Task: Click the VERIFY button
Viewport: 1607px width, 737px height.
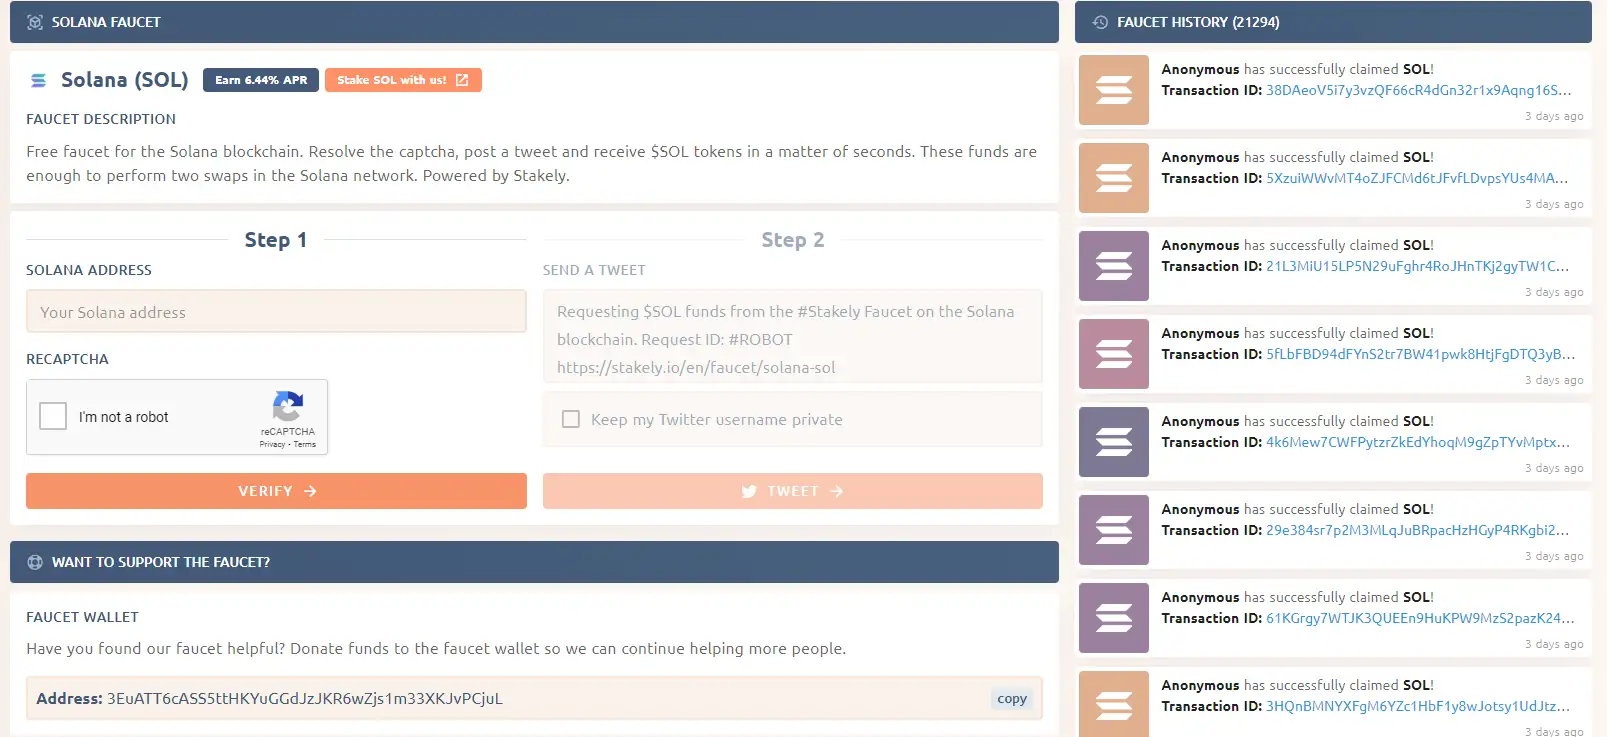Action: [276, 491]
